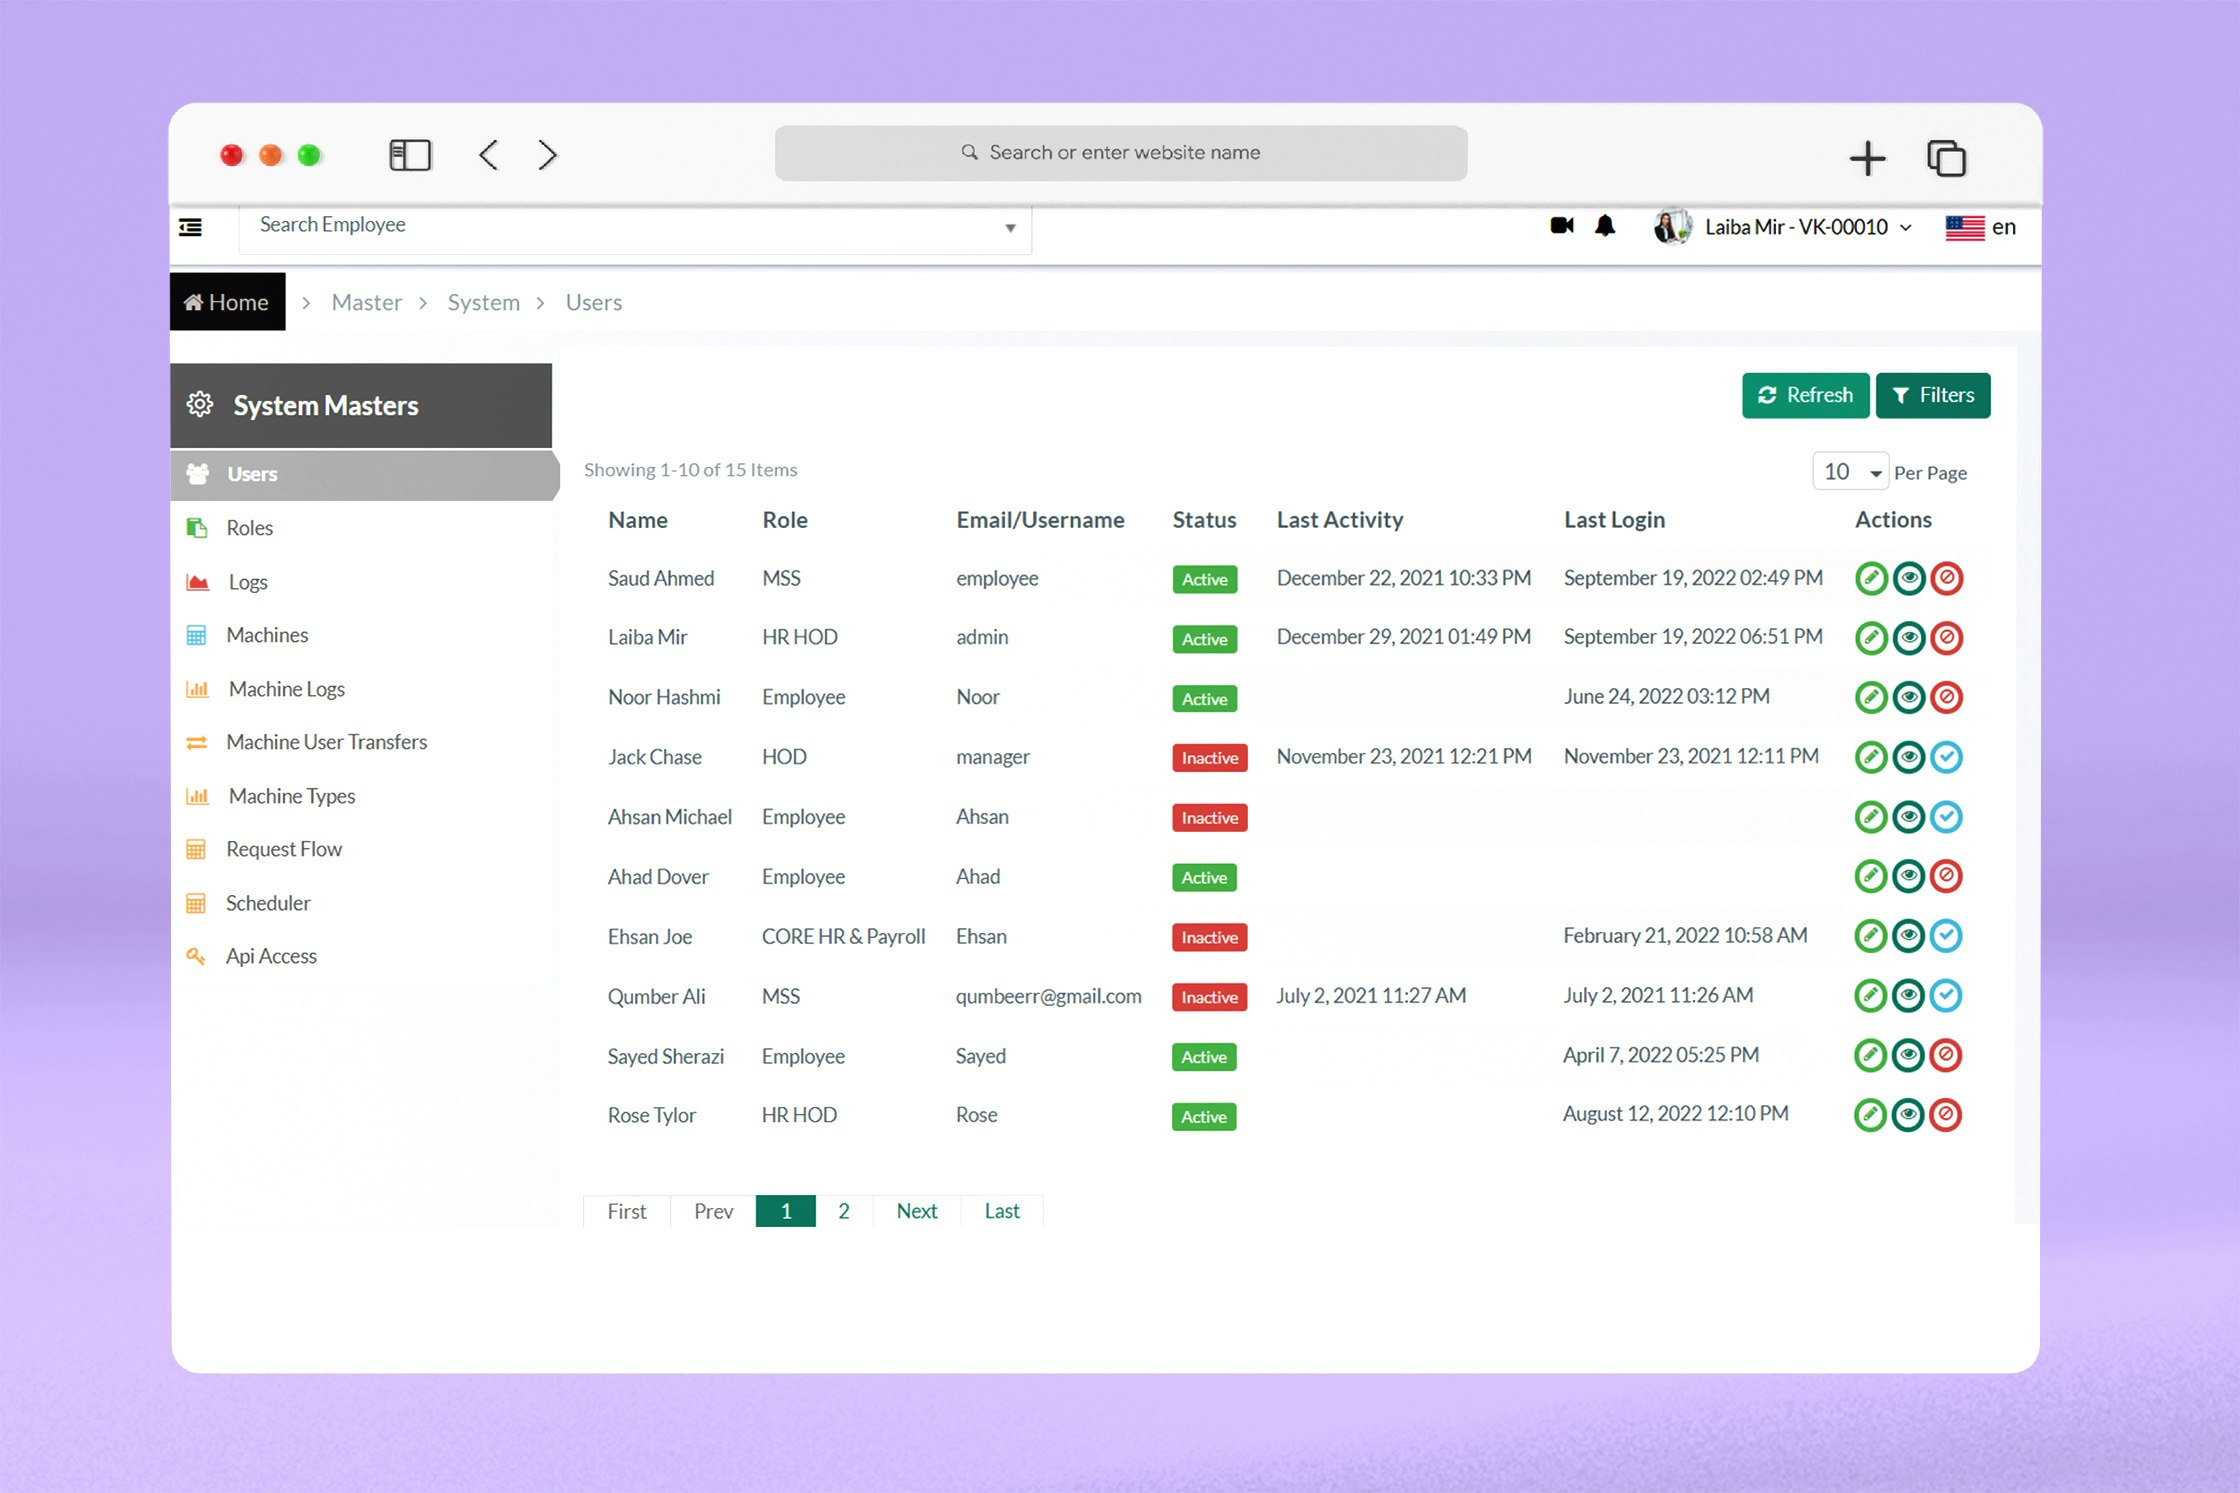2240x1493 pixels.
Task: Click the edit pencil icon for Laiba Mir row
Action: click(x=1871, y=638)
